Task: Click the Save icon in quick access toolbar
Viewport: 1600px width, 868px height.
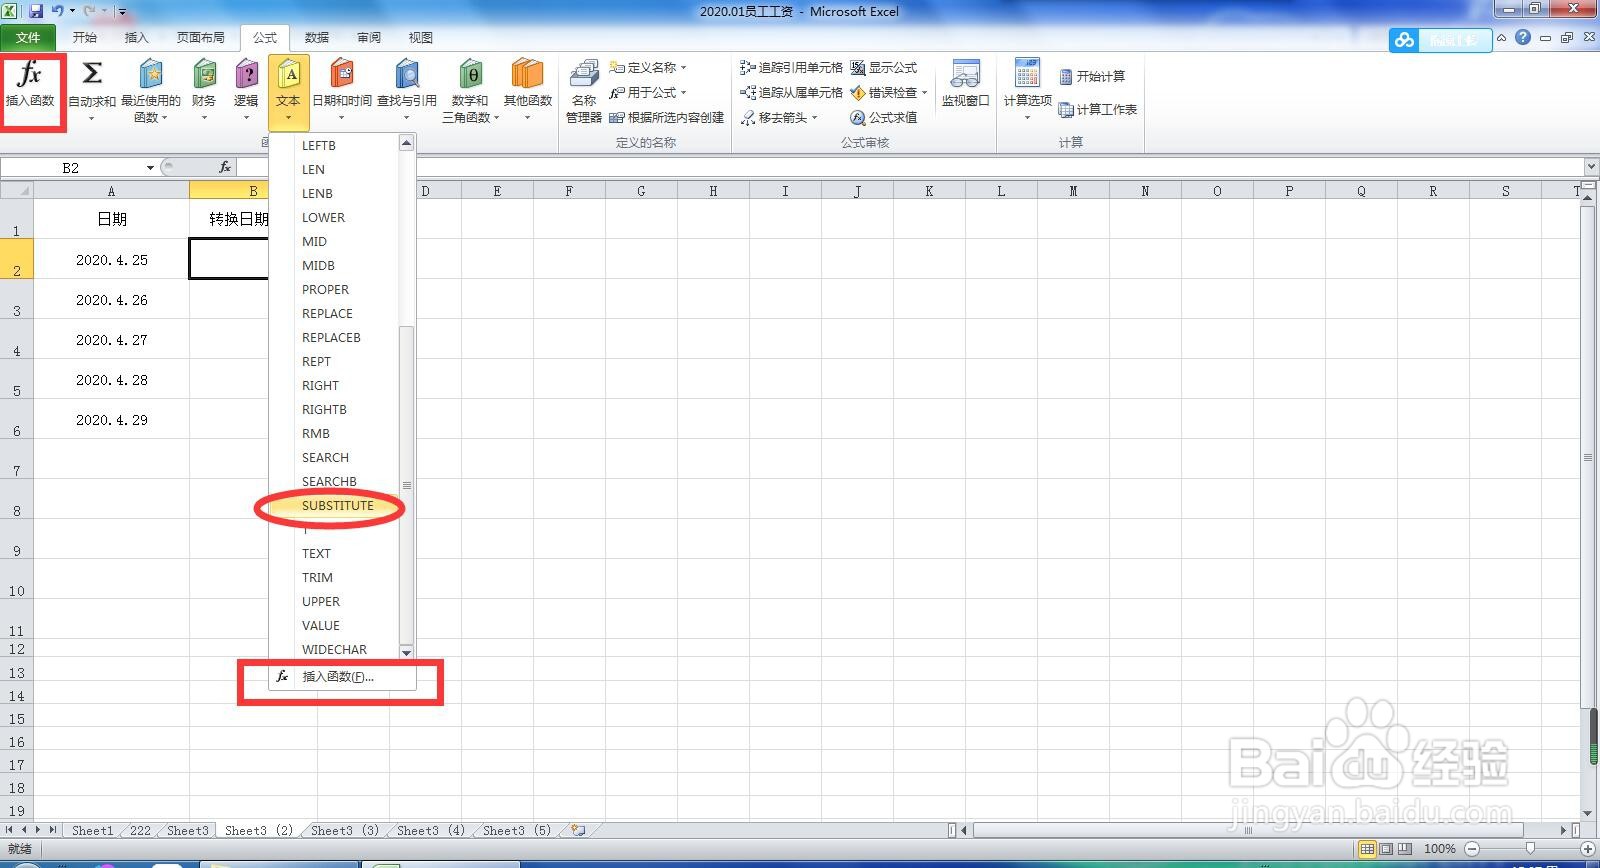Action: pos(36,11)
